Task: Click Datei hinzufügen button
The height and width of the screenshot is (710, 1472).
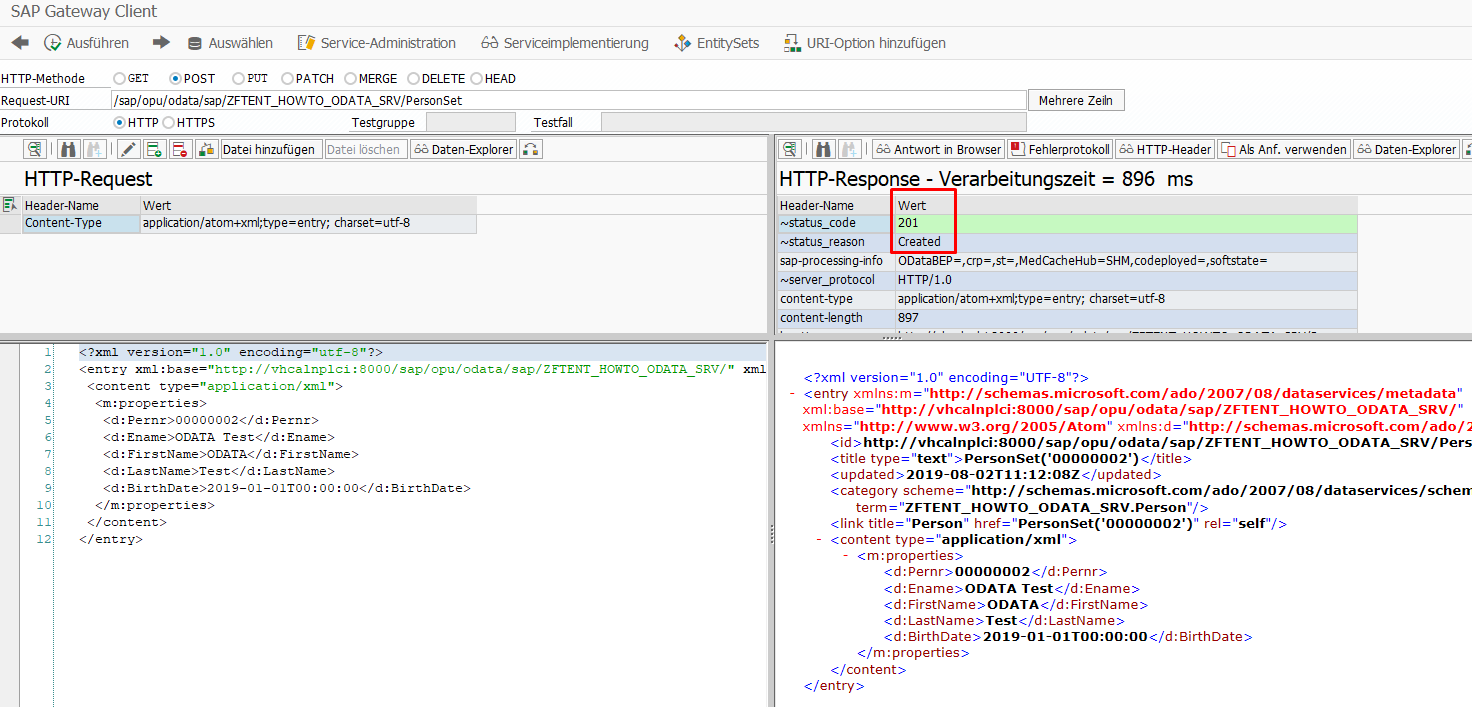Action: tap(268, 149)
